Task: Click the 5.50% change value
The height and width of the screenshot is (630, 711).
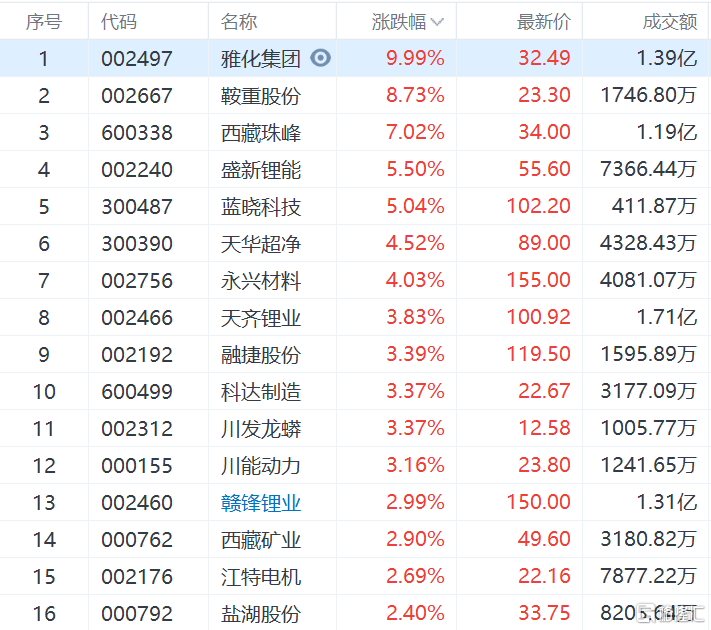Action: [415, 169]
